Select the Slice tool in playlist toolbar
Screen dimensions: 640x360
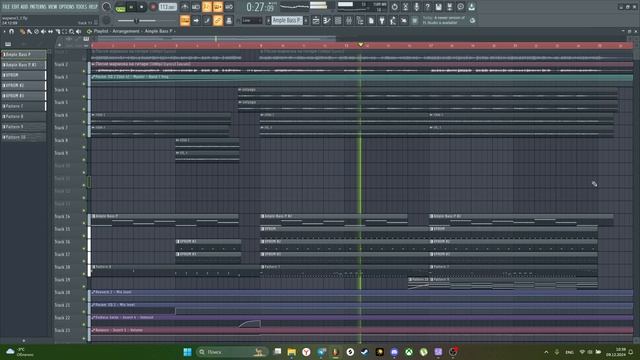pos(58,31)
